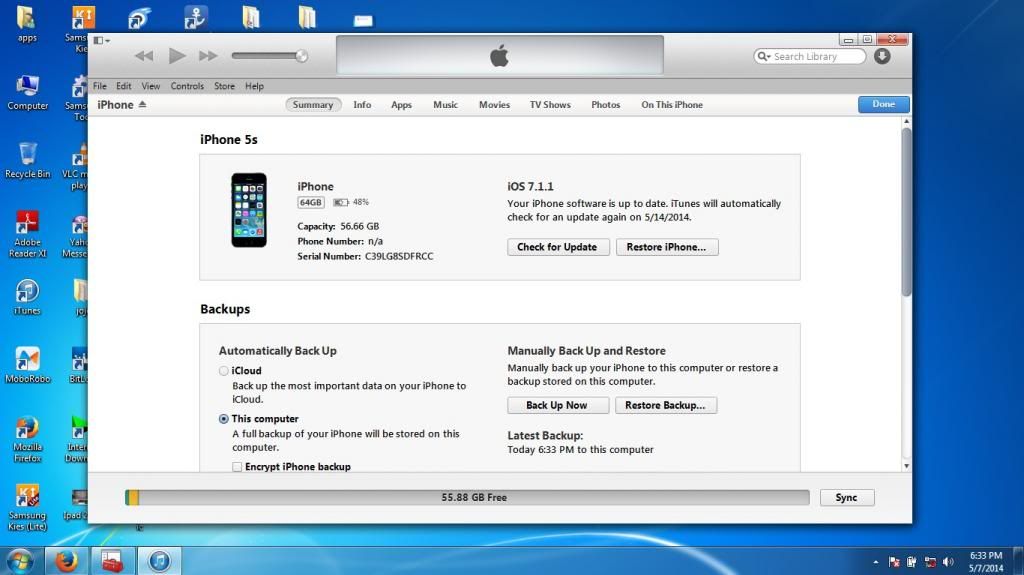
Task: Open Computer desktop icon
Action: (x=27, y=93)
